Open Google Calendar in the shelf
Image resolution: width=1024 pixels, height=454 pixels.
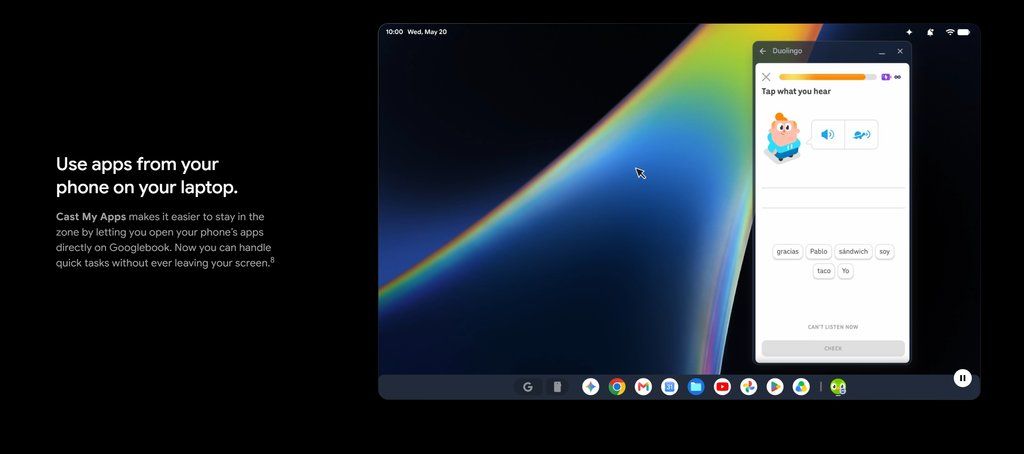click(669, 387)
